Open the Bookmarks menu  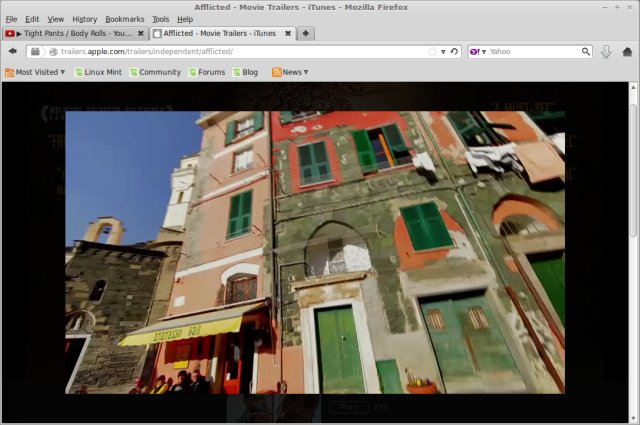point(124,19)
